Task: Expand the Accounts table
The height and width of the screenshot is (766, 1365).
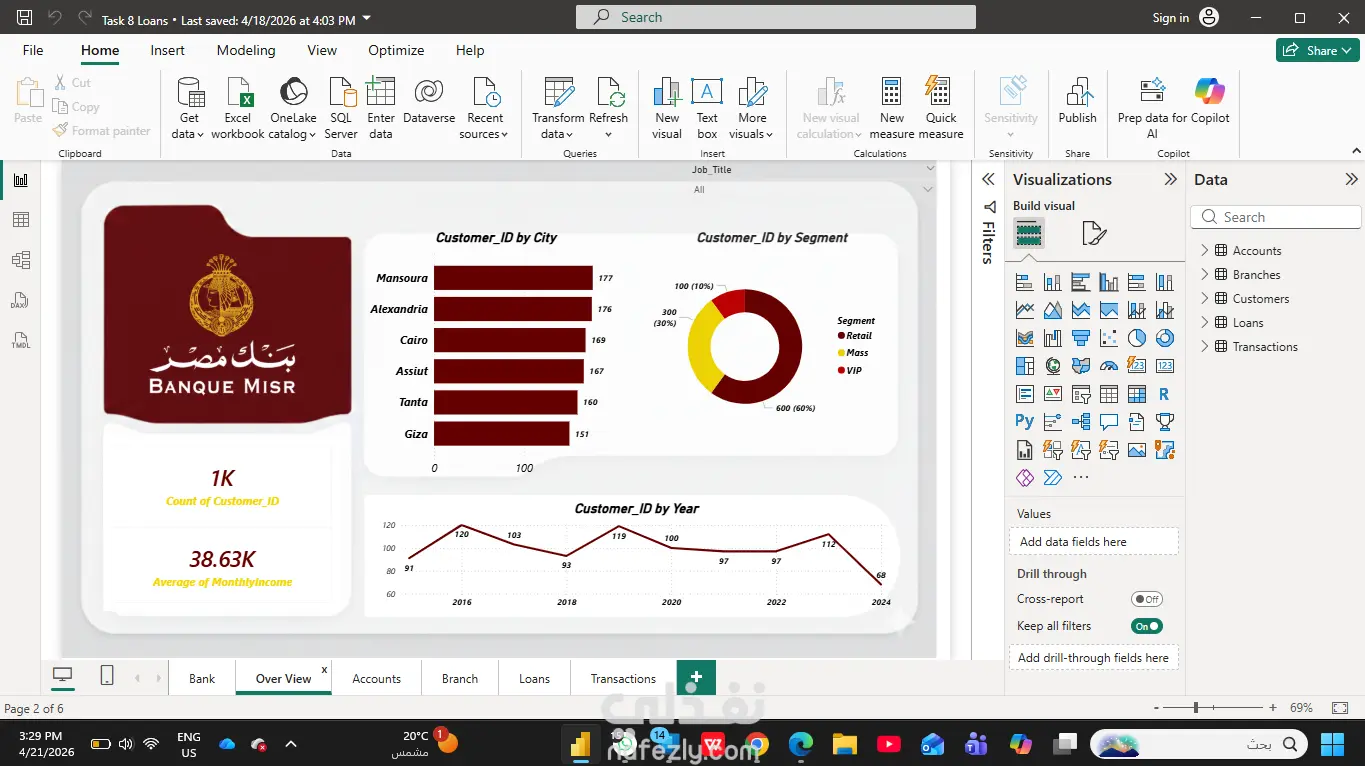Action: point(1205,251)
